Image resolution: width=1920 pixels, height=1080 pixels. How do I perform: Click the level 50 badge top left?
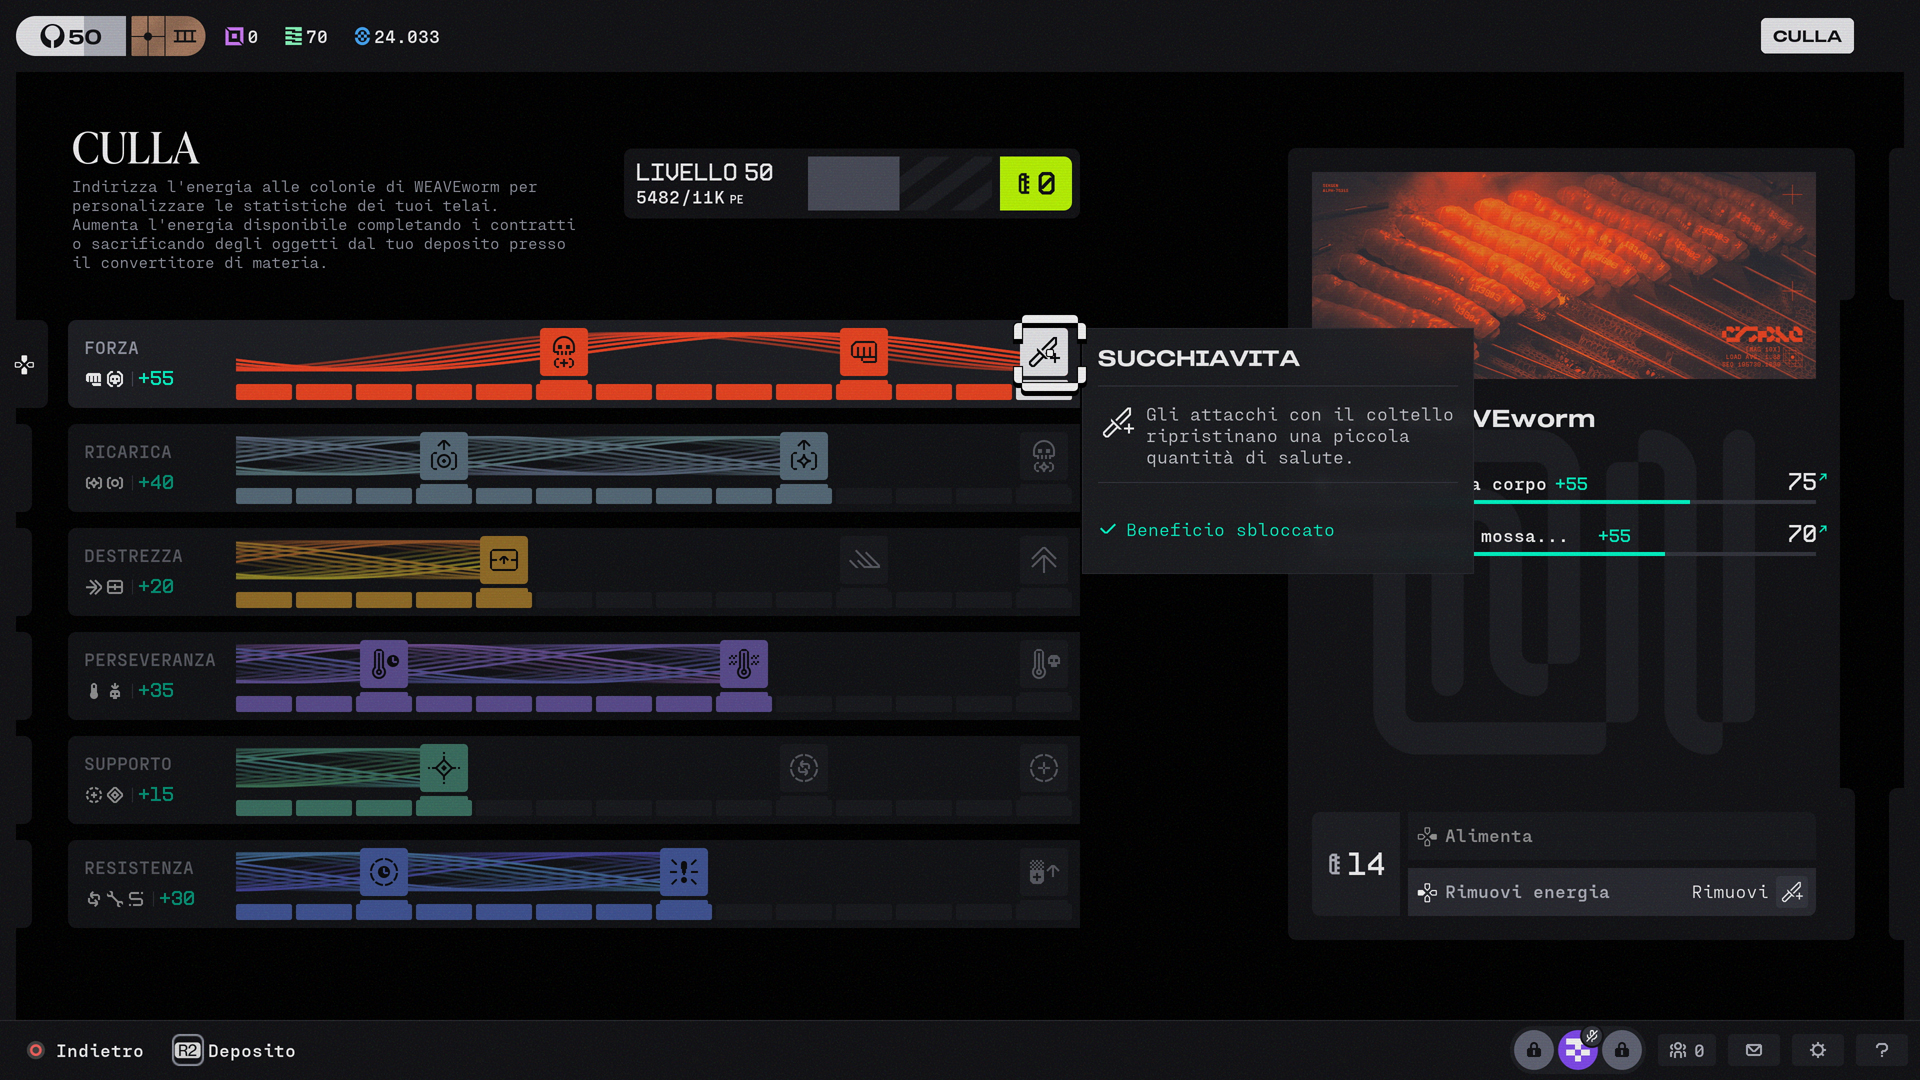click(71, 36)
